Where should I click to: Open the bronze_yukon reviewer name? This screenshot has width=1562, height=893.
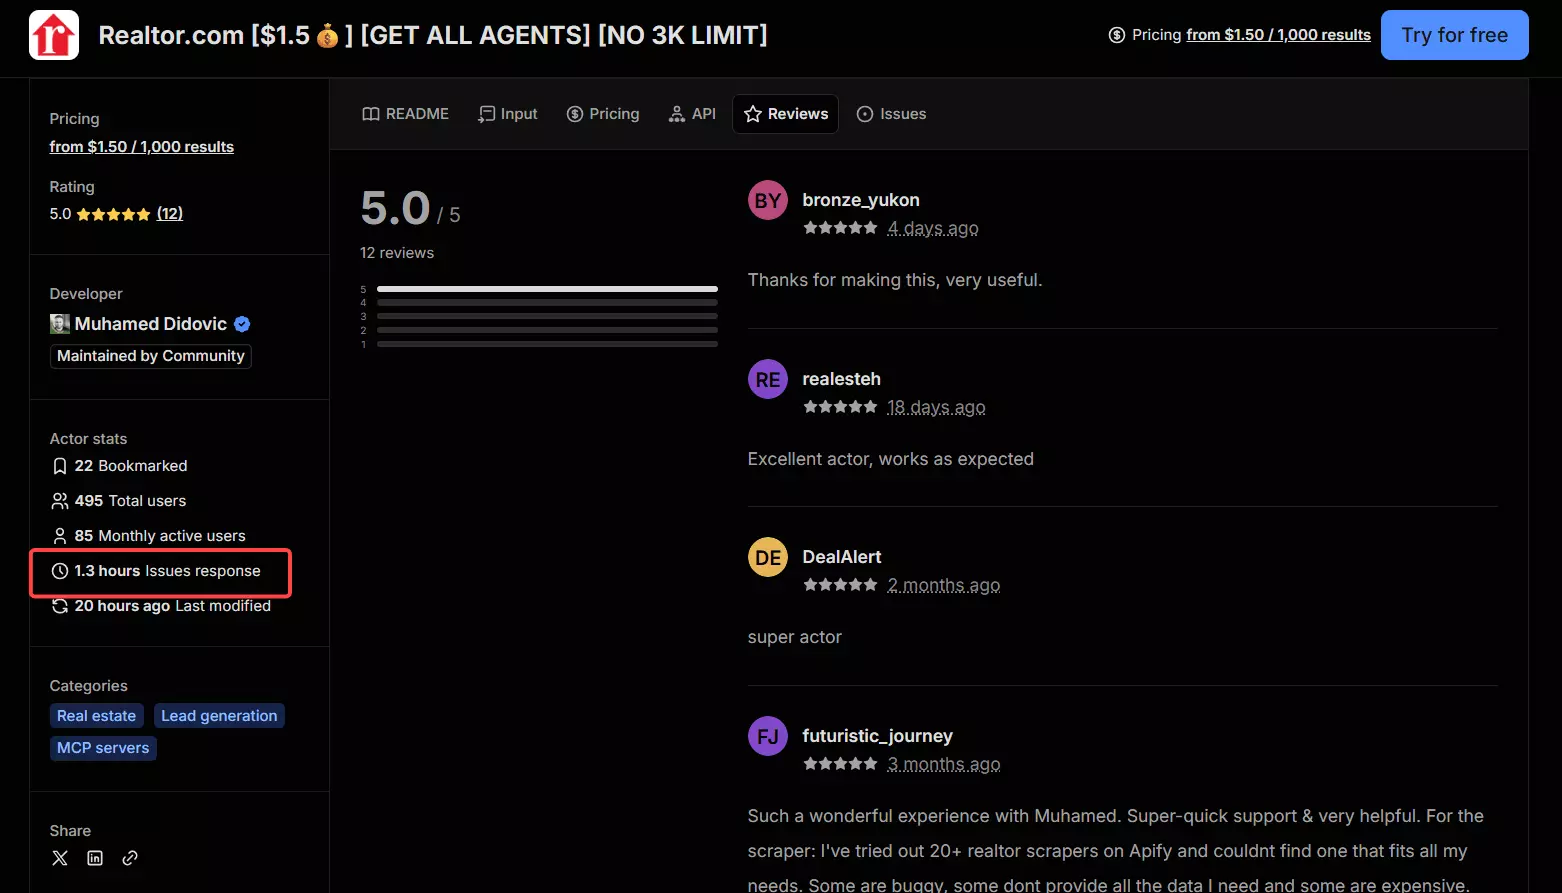point(861,200)
